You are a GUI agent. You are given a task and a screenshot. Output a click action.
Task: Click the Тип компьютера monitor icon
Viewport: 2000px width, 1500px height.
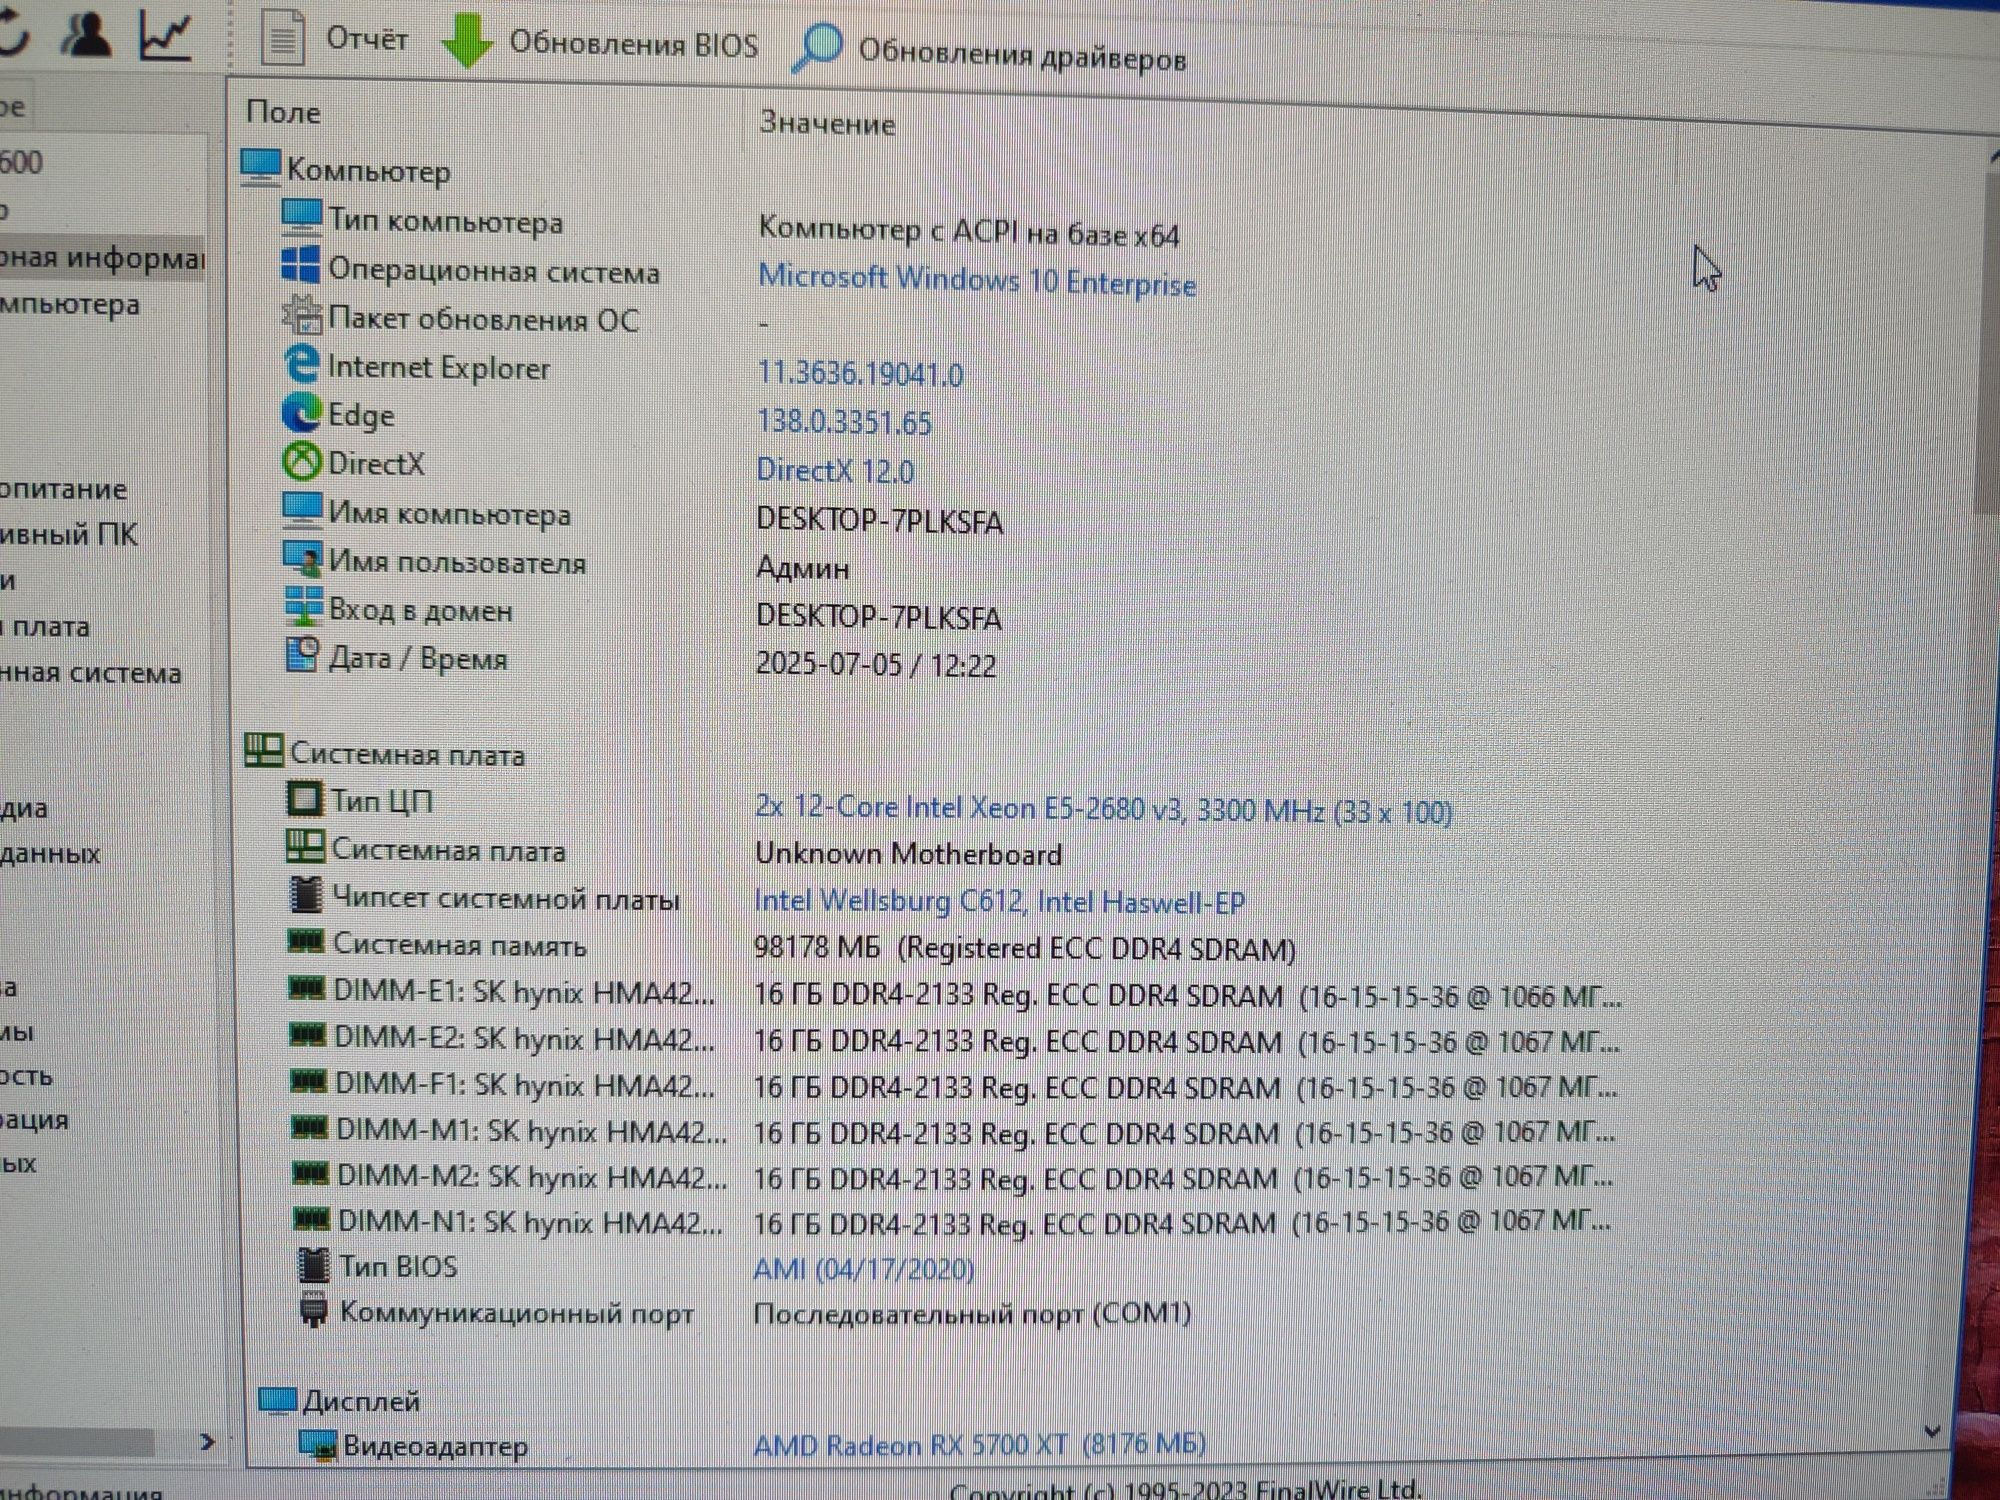click(x=301, y=217)
